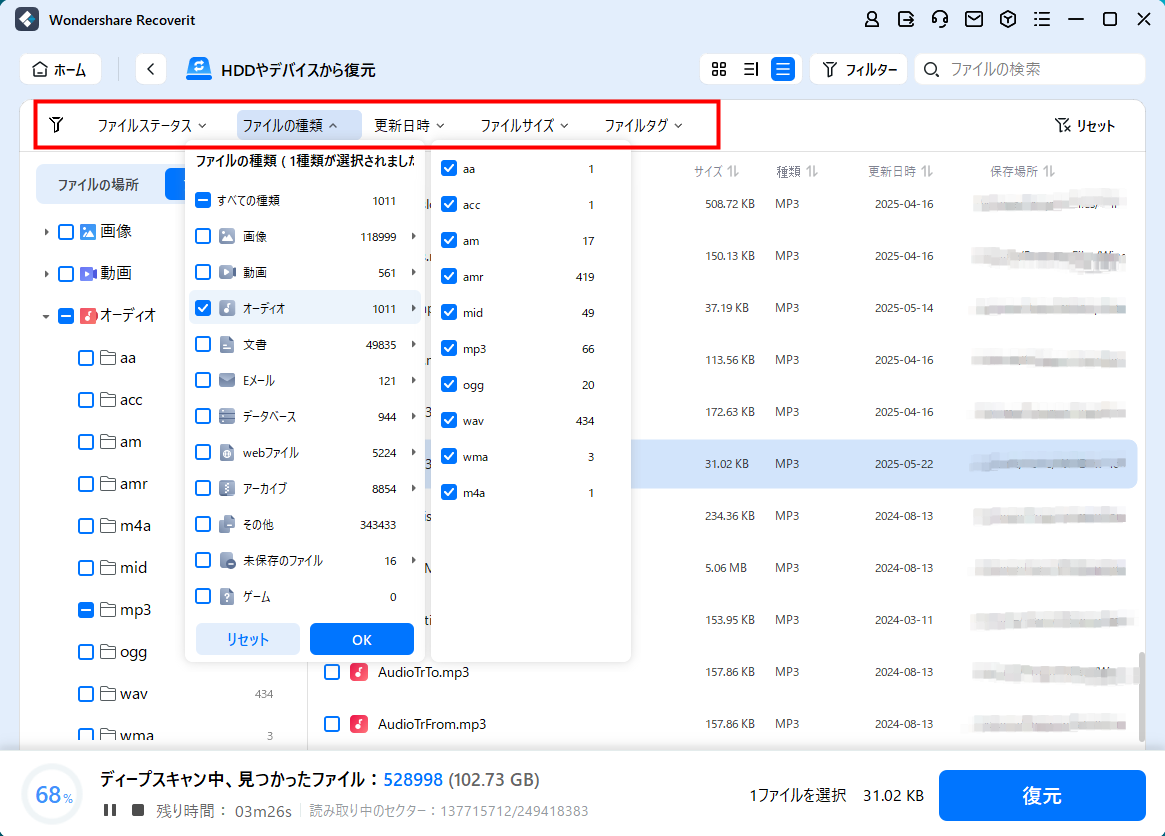Switch to grid thumbnail view
Viewport: 1165px width, 836px height.
pyautogui.click(x=718, y=69)
